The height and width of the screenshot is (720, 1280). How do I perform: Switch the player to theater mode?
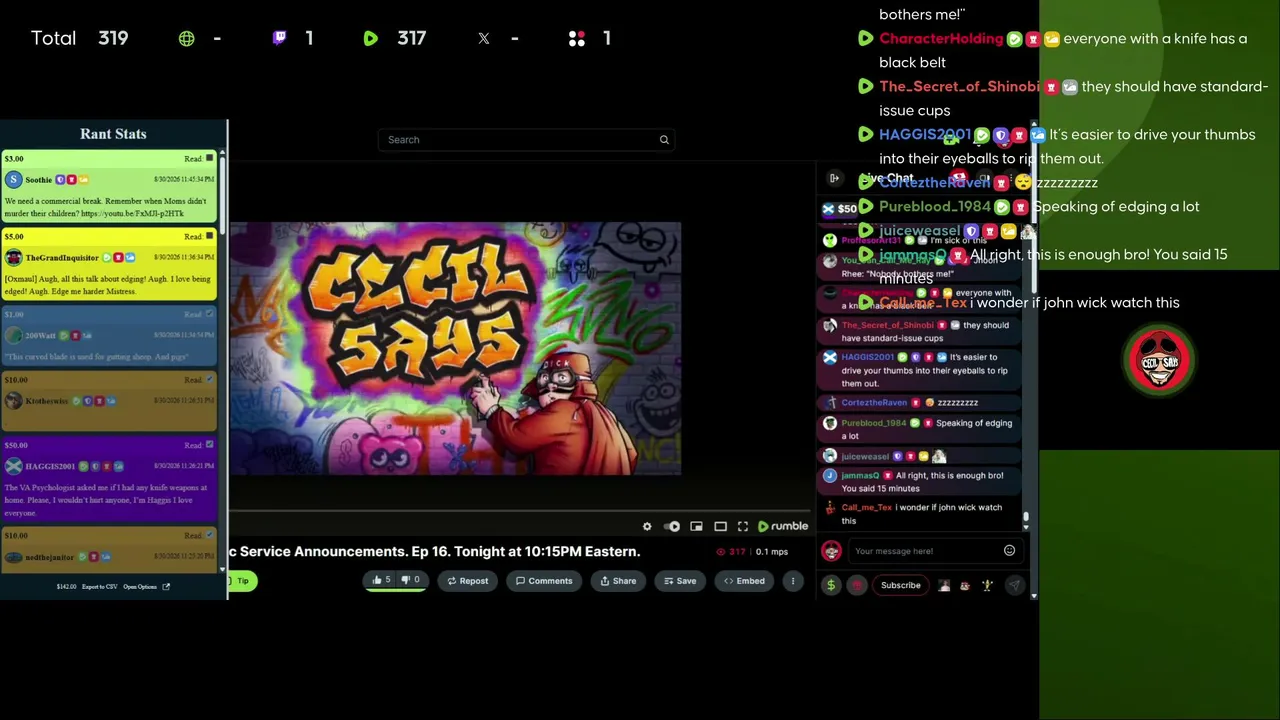(x=720, y=526)
